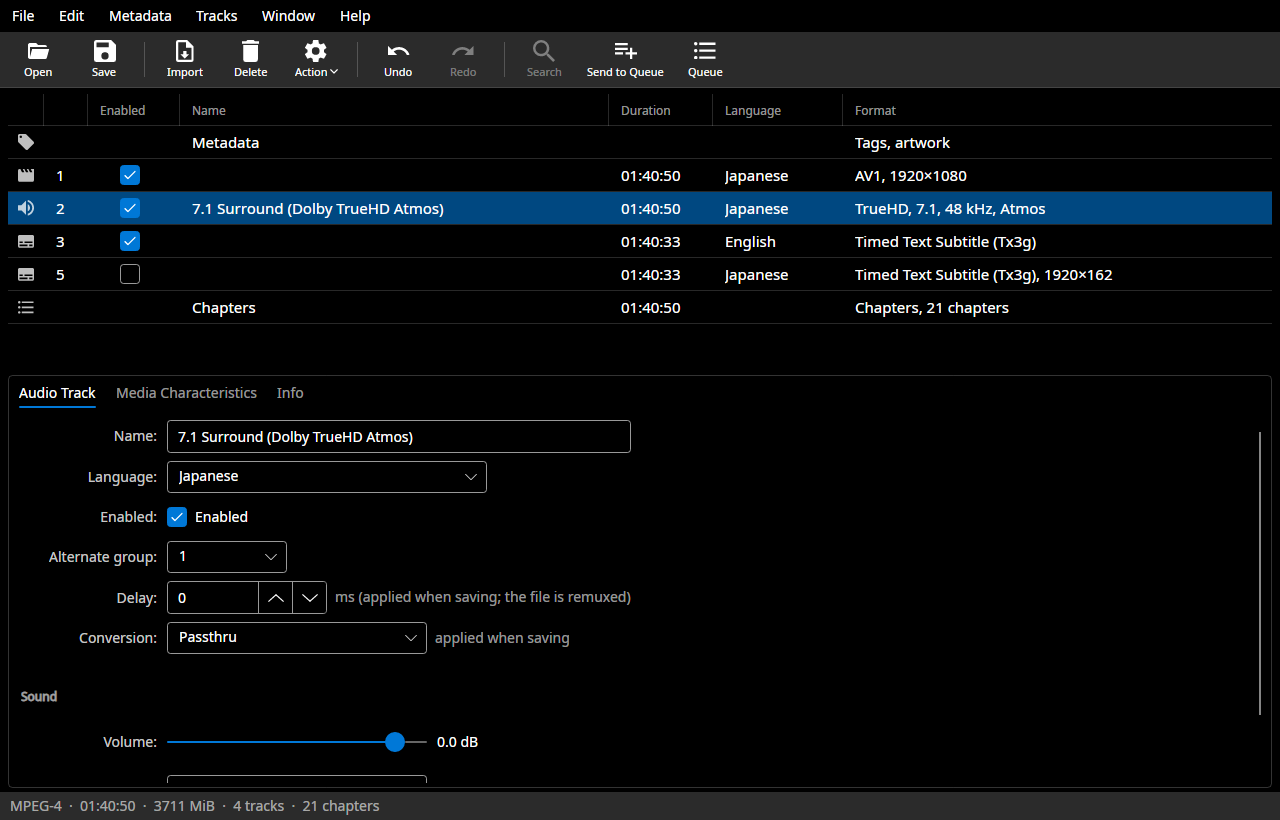
Task: Enable the Japanese subtitle track 5
Action: tap(130, 275)
